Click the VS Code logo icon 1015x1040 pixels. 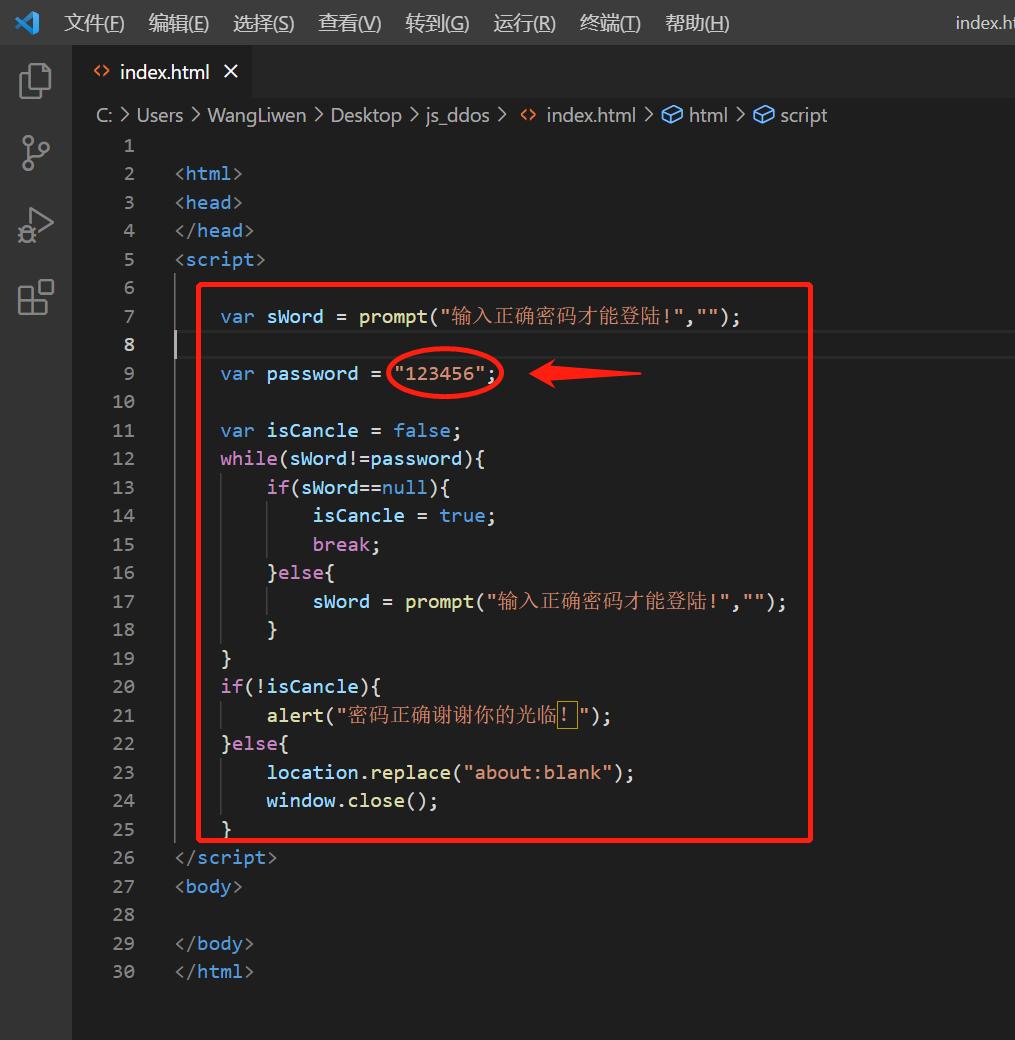click(x=27, y=22)
